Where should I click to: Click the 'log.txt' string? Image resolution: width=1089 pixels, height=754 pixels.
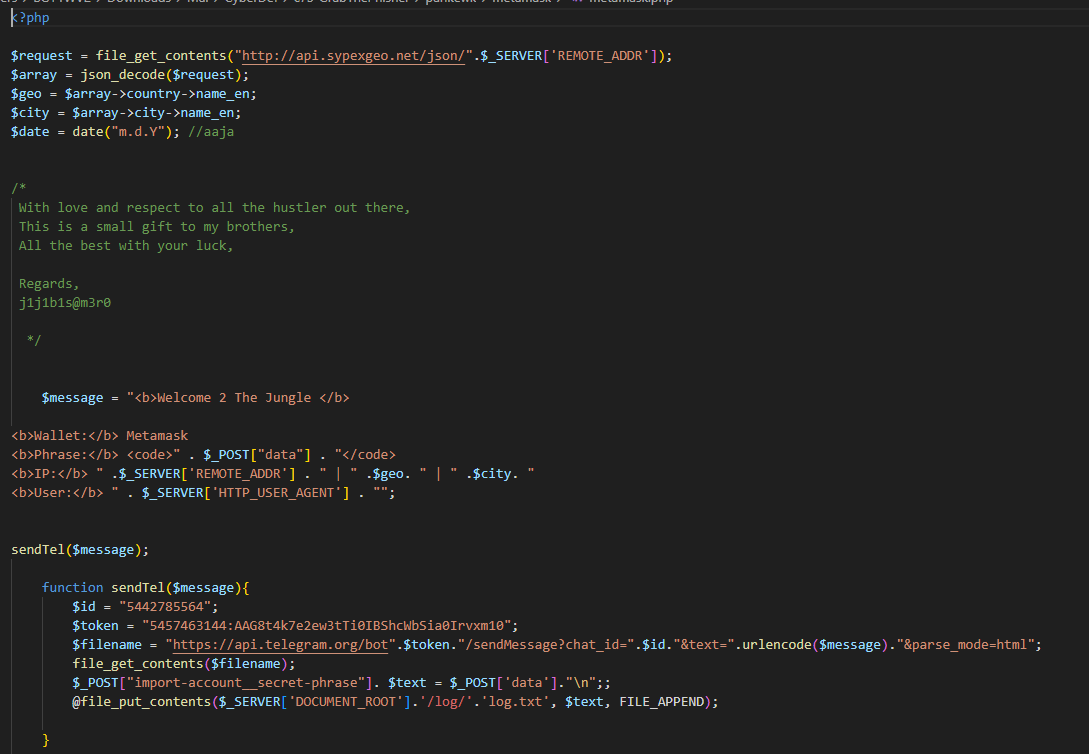(x=515, y=702)
